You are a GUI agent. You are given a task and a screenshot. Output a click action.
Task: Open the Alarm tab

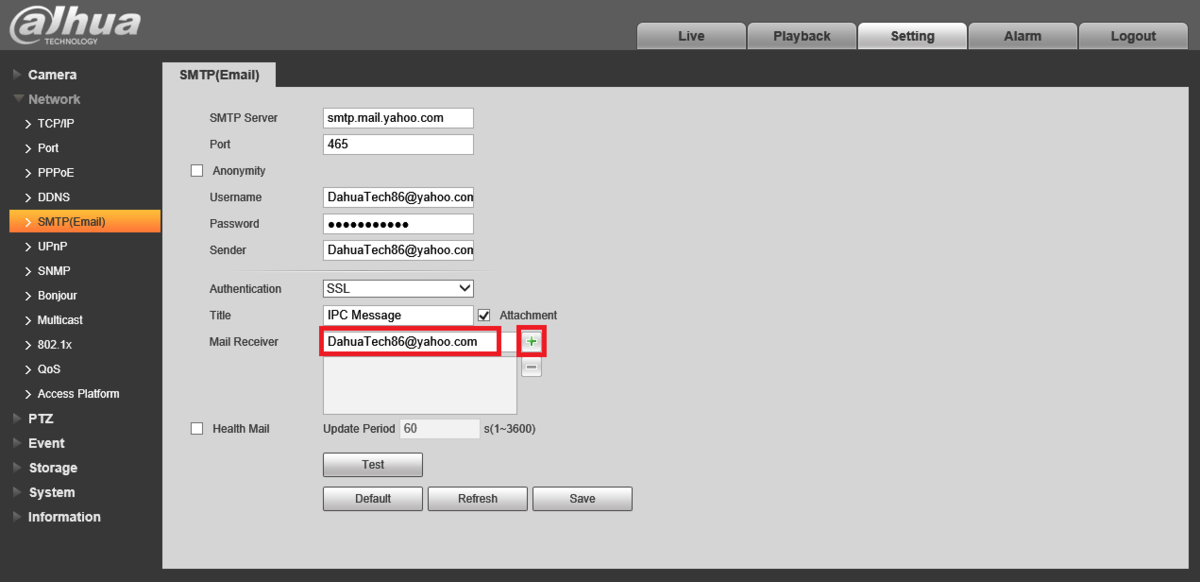(1022, 36)
